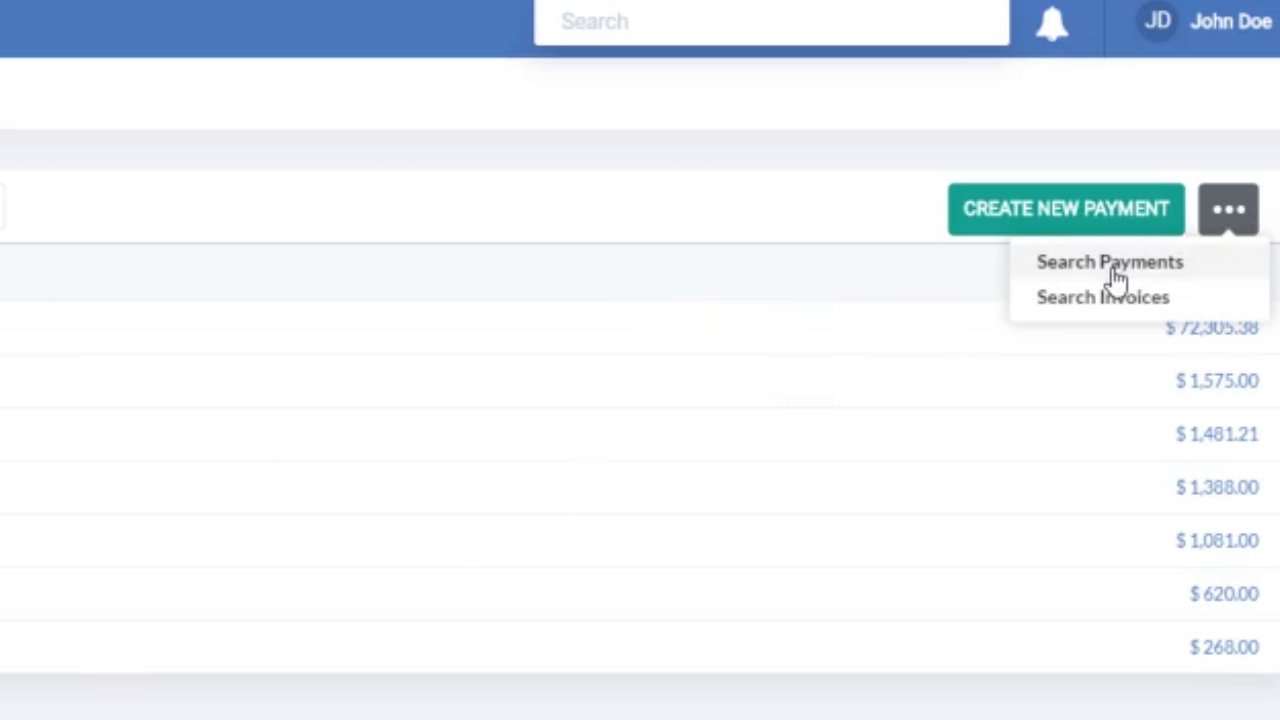The width and height of the screenshot is (1280, 720).
Task: Open the payment of $ 268.00
Action: tap(1224, 647)
